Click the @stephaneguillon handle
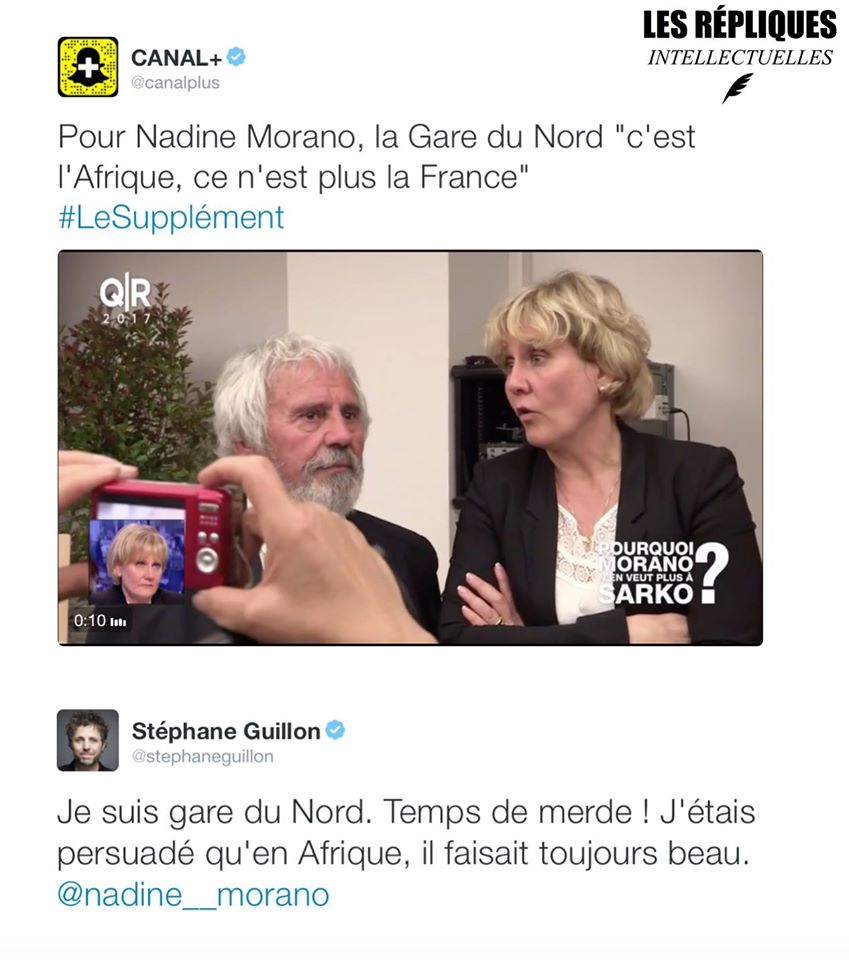The height and width of the screenshot is (960, 849). [203, 757]
